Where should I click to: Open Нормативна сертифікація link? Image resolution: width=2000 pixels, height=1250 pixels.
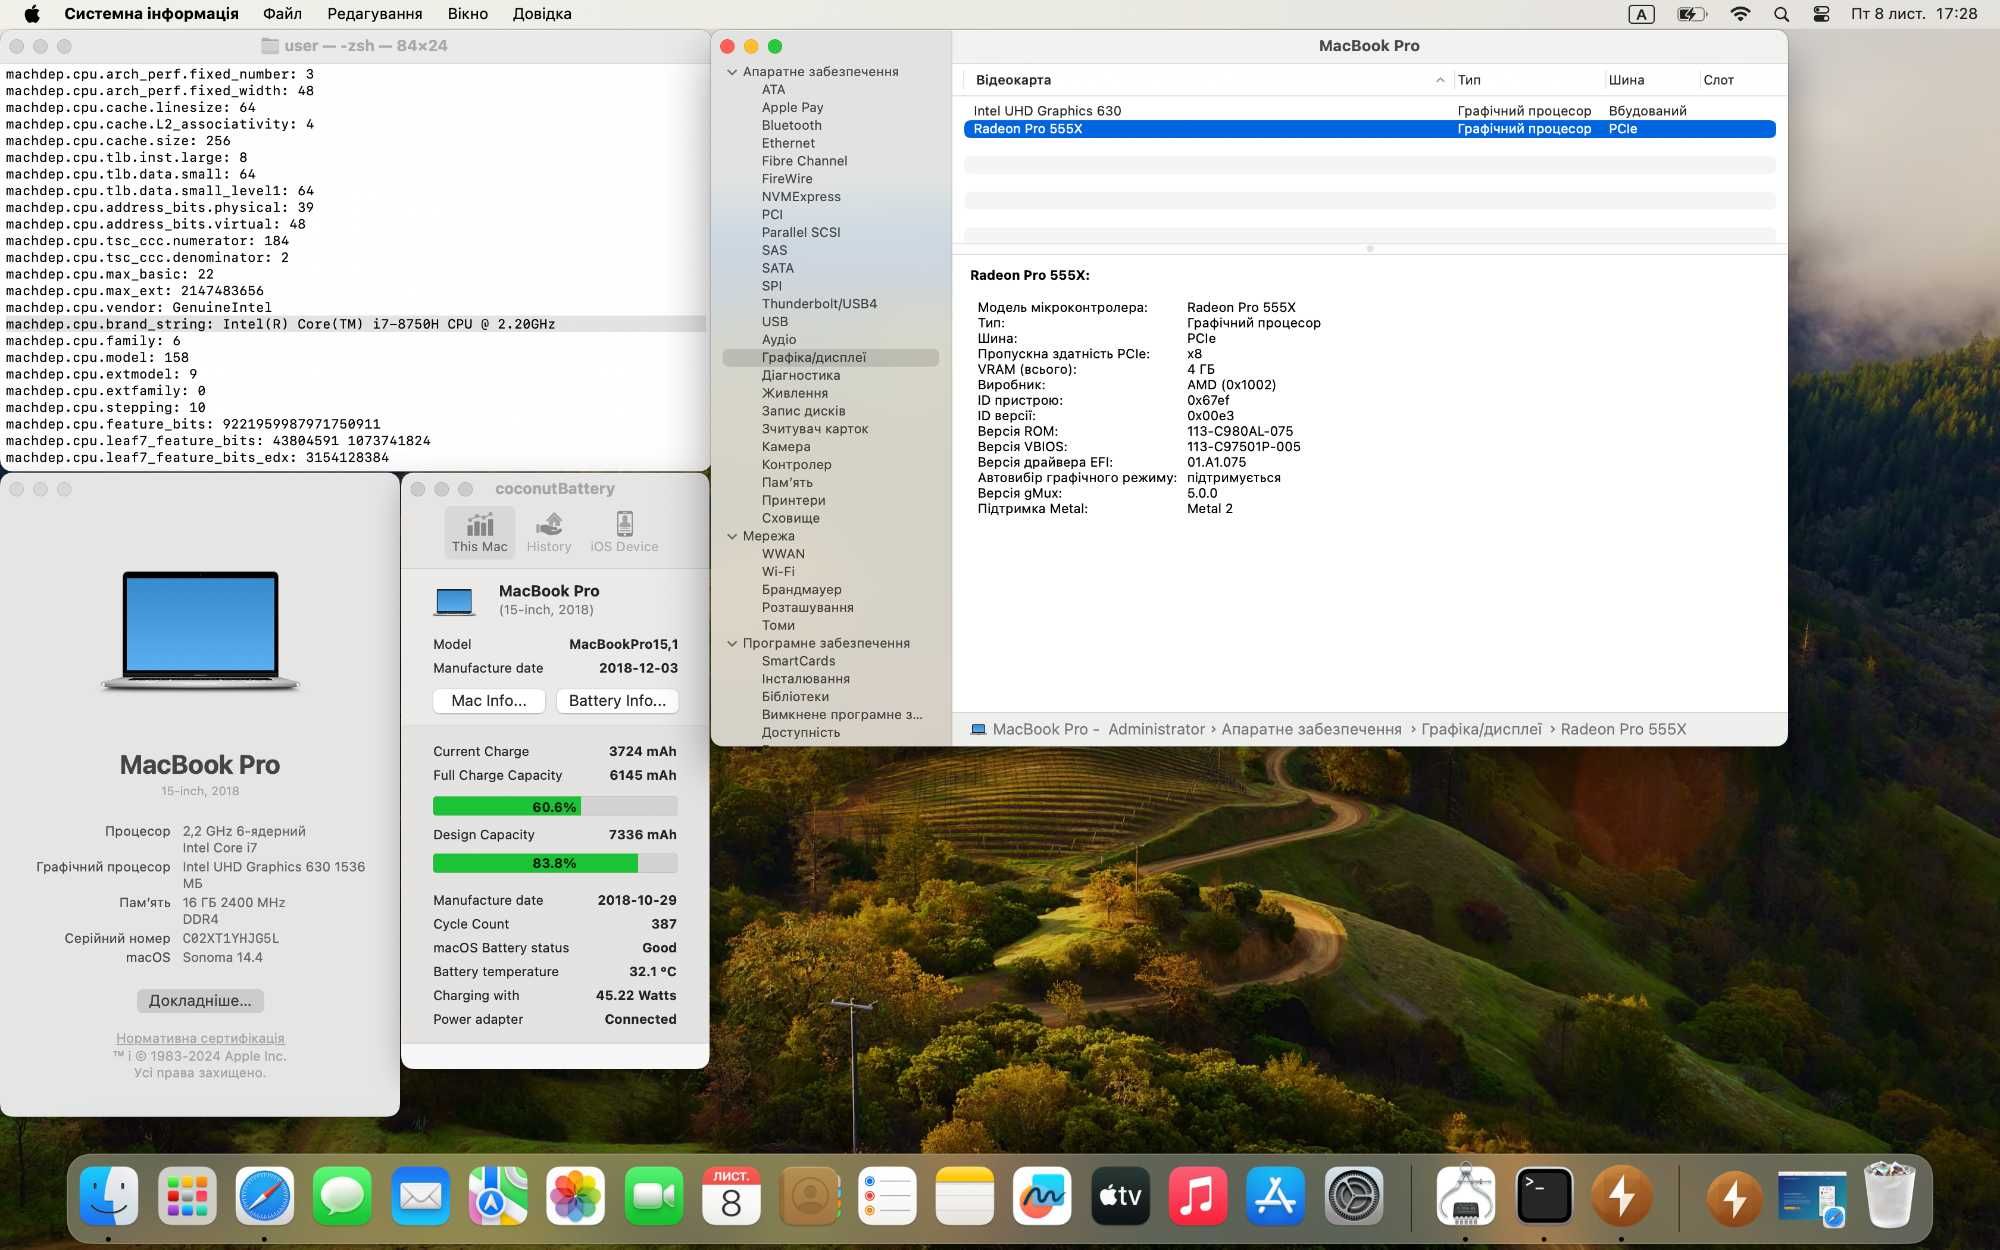(x=200, y=1039)
